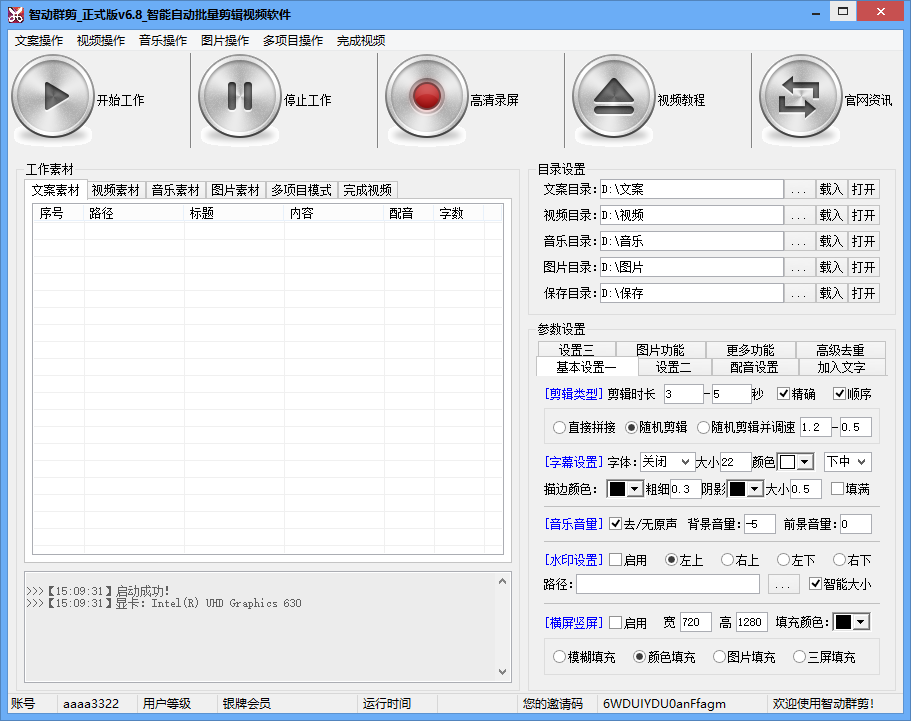Click the watermark 路径 input field
911x721 pixels.
pyautogui.click(x=668, y=583)
